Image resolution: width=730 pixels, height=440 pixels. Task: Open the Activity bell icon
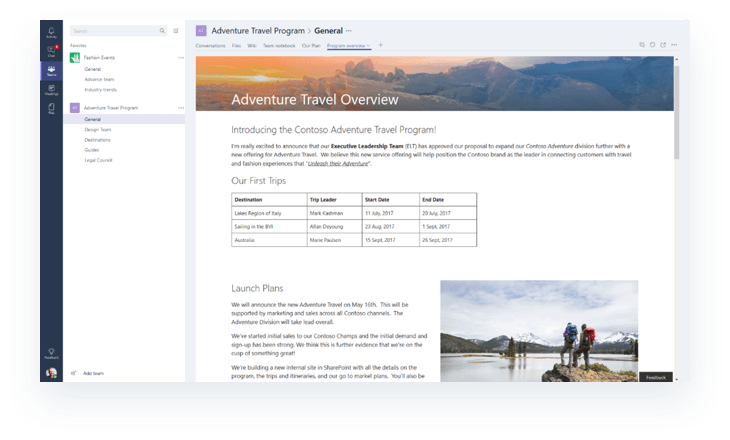pyautogui.click(x=51, y=32)
